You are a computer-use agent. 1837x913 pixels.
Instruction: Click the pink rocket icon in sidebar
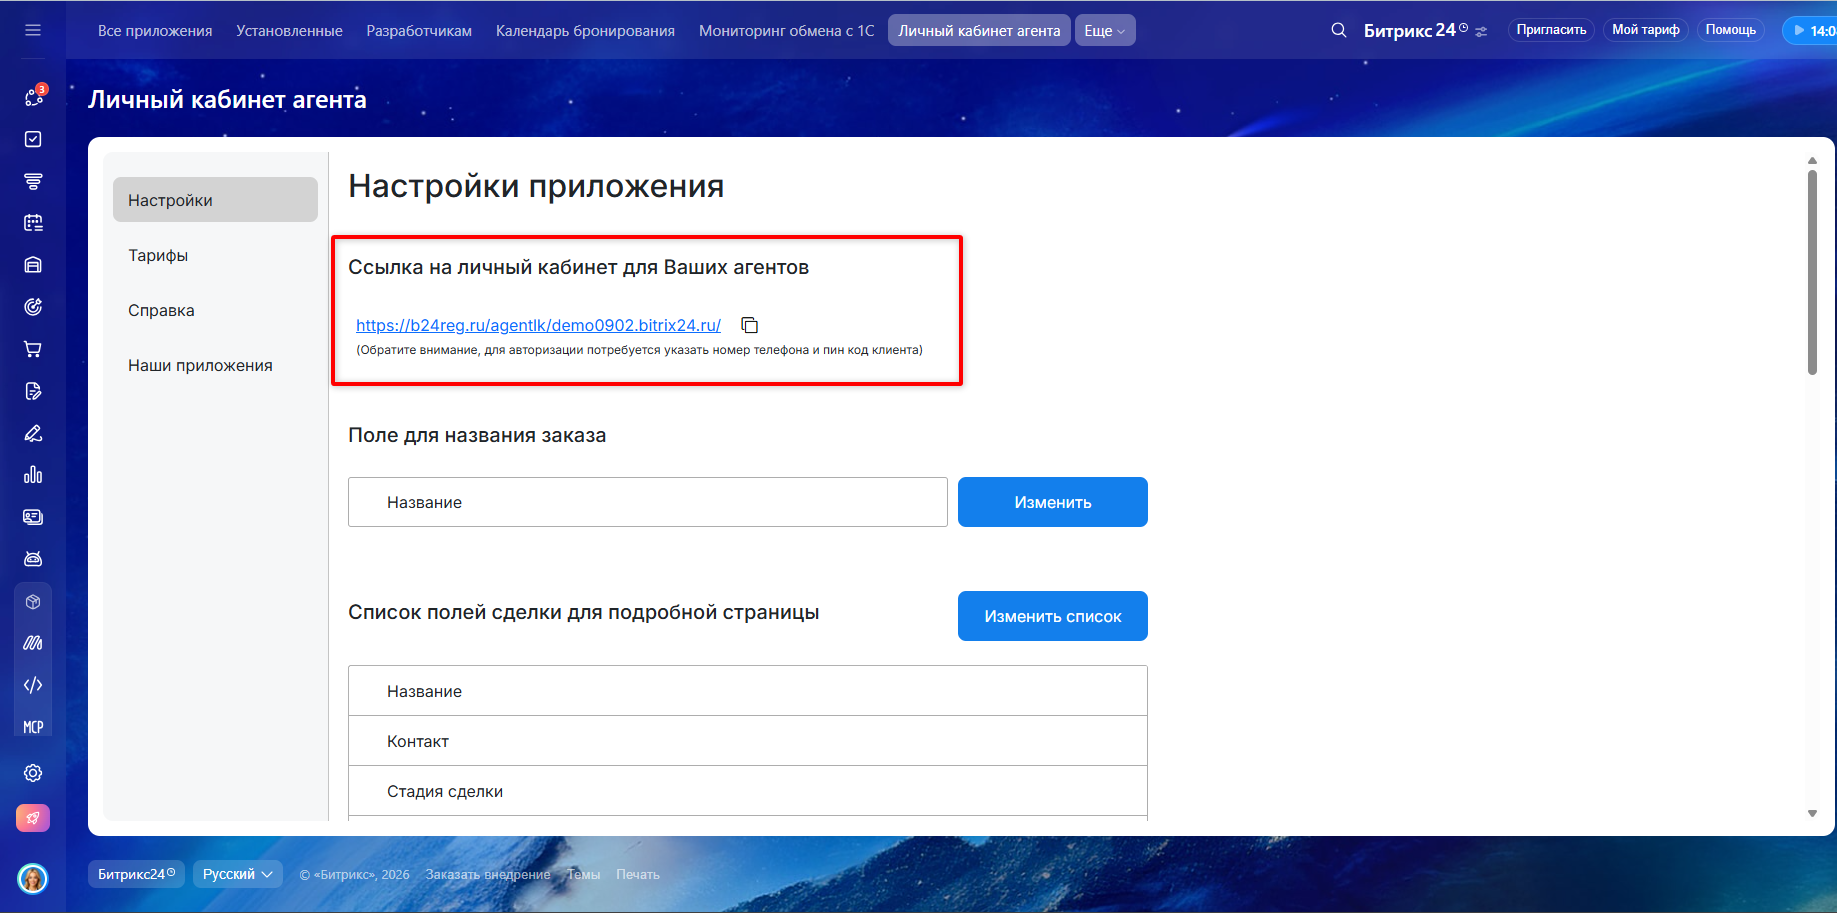pyautogui.click(x=33, y=818)
